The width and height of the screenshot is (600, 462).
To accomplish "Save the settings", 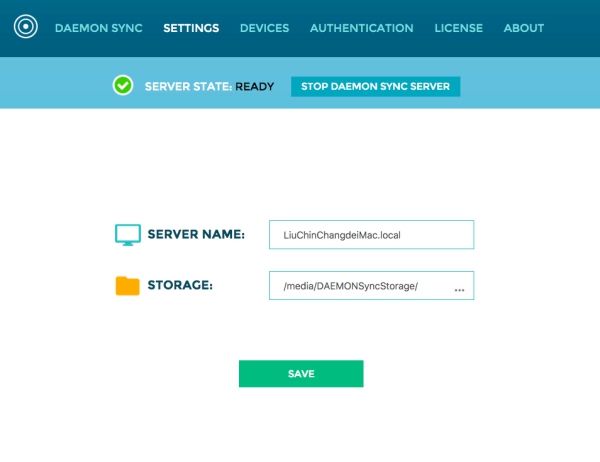I will 301,374.
